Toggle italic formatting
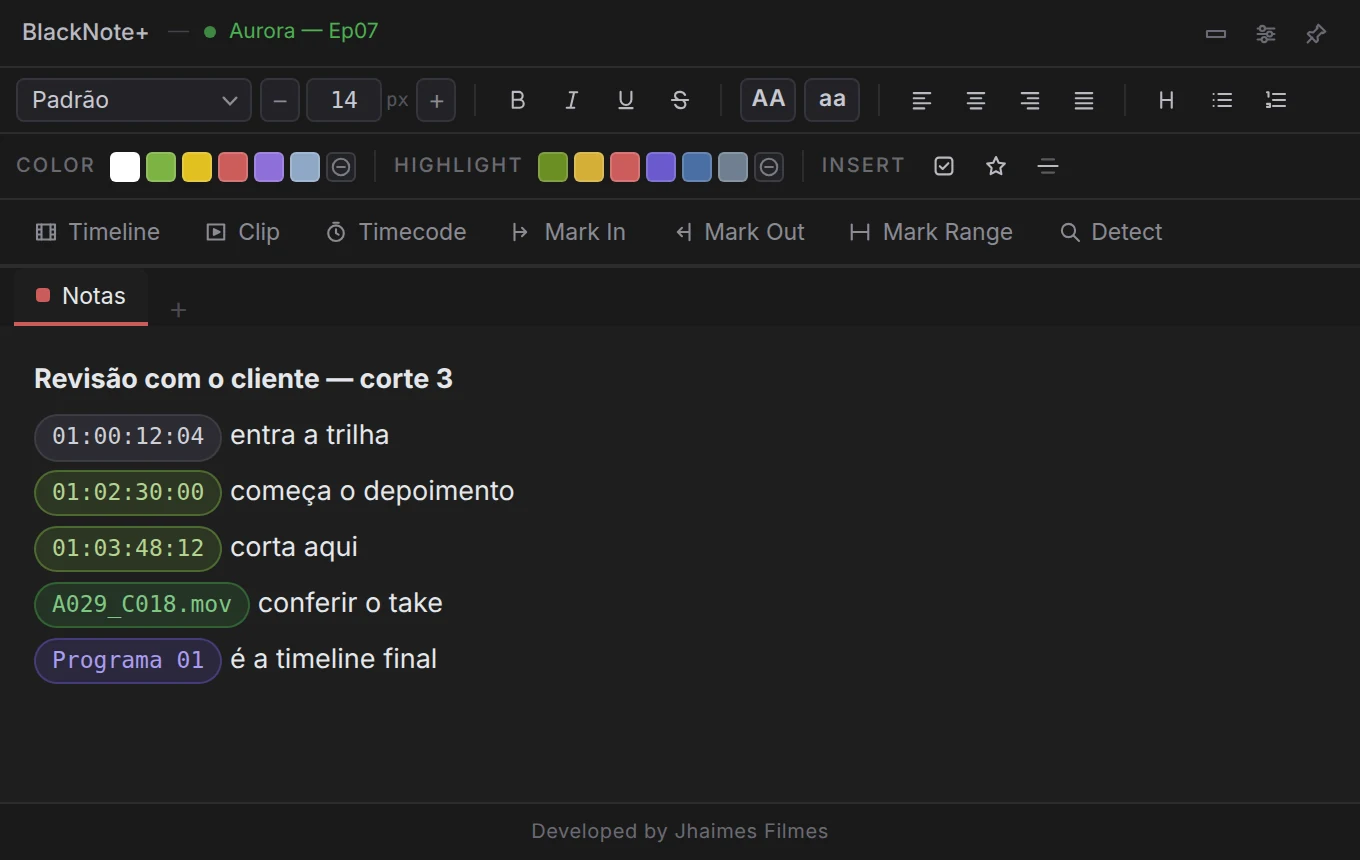Viewport: 1360px width, 860px height. (571, 100)
